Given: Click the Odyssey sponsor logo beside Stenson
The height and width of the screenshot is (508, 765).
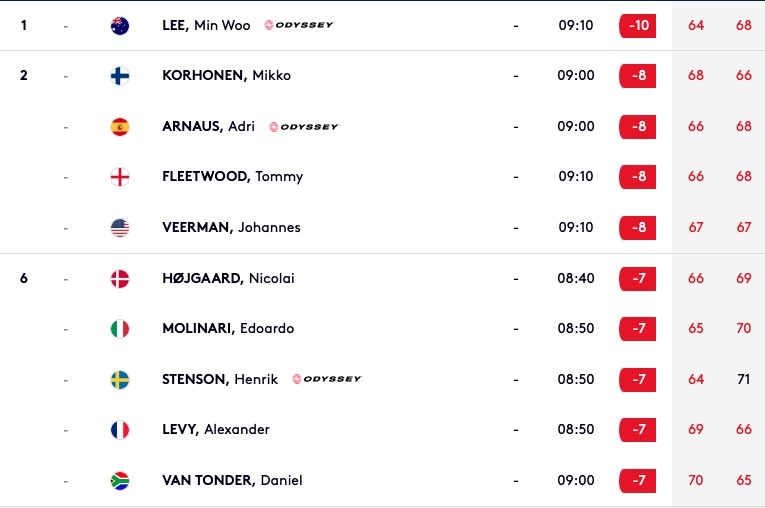Looking at the screenshot, I should 327,379.
